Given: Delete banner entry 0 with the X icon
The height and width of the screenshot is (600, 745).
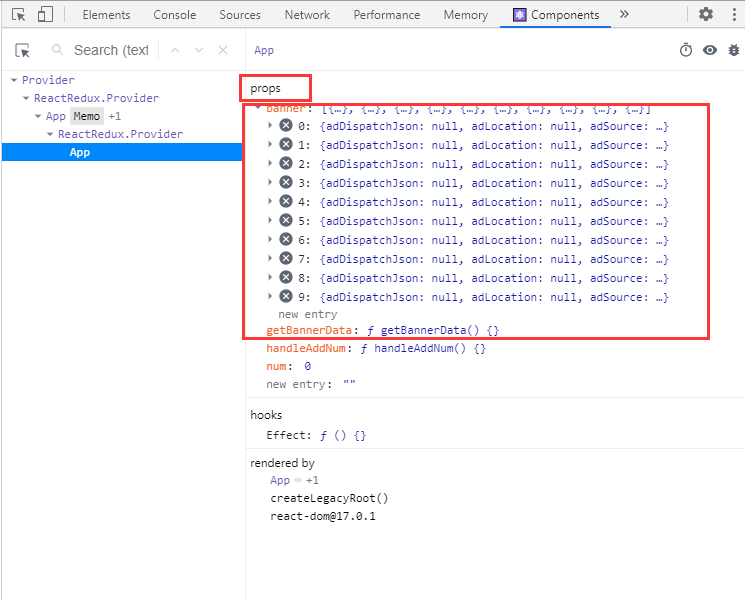Looking at the screenshot, I should (286, 126).
